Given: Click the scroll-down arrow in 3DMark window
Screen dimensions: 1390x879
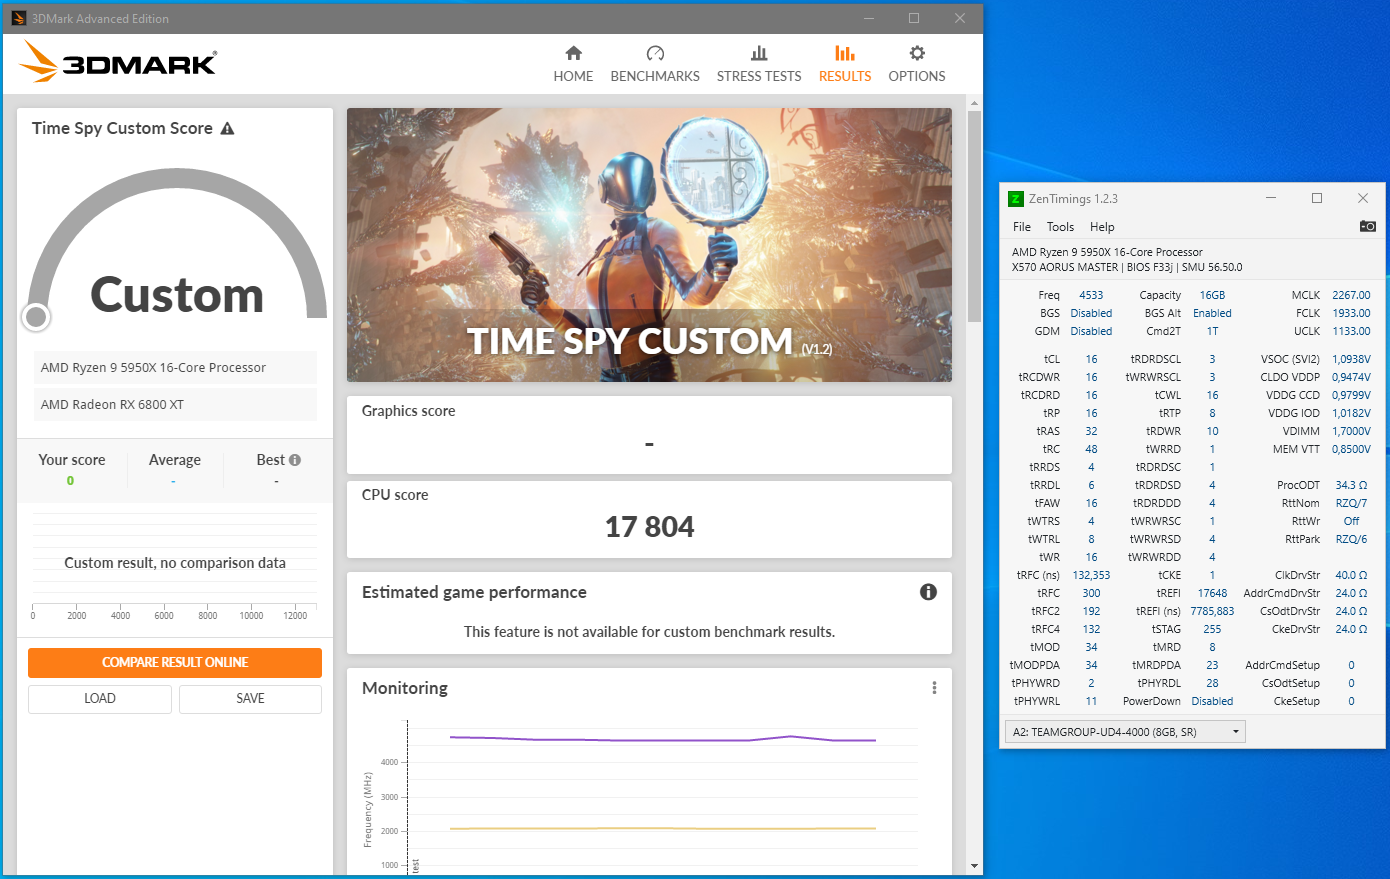Looking at the screenshot, I should coord(975,866).
